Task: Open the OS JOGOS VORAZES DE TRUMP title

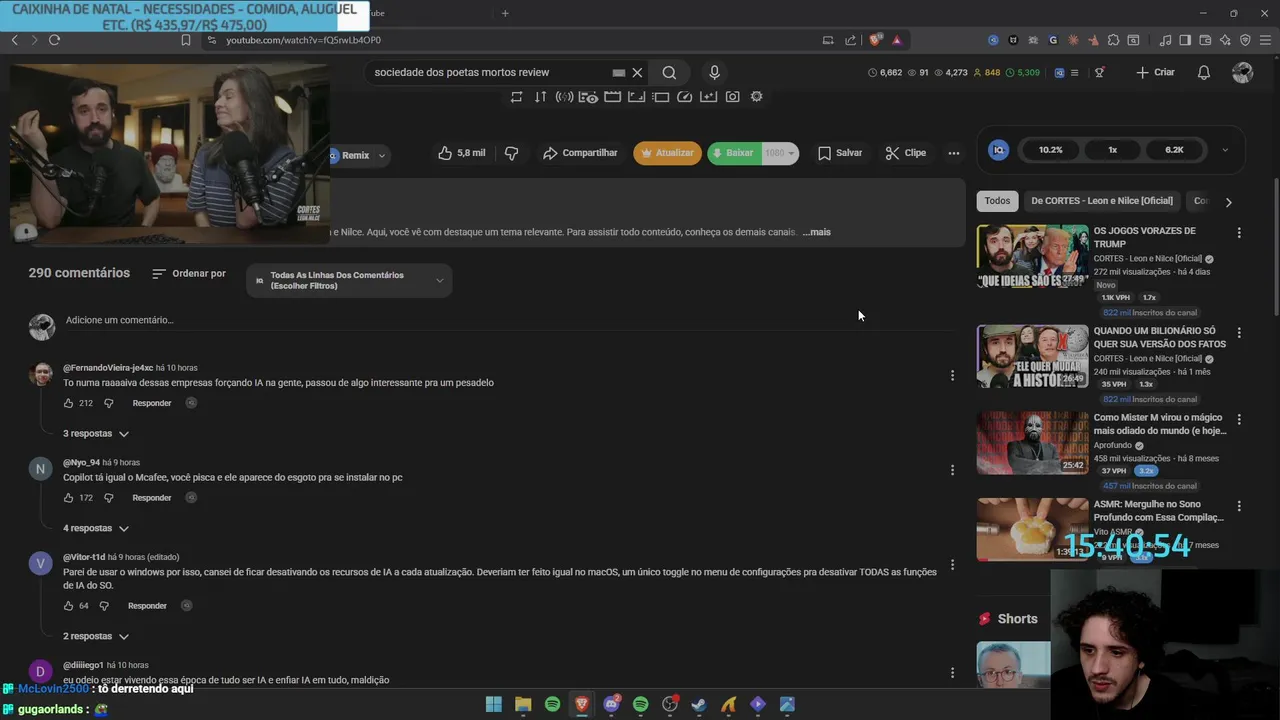Action: point(1144,237)
